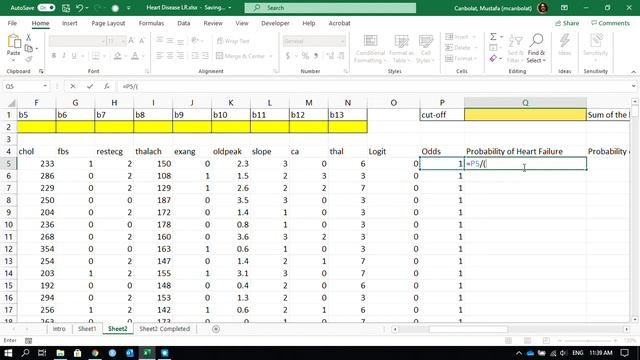The height and width of the screenshot is (360, 640).
Task: Click the Save icon in title bar
Action: pyautogui.click(x=66, y=8)
